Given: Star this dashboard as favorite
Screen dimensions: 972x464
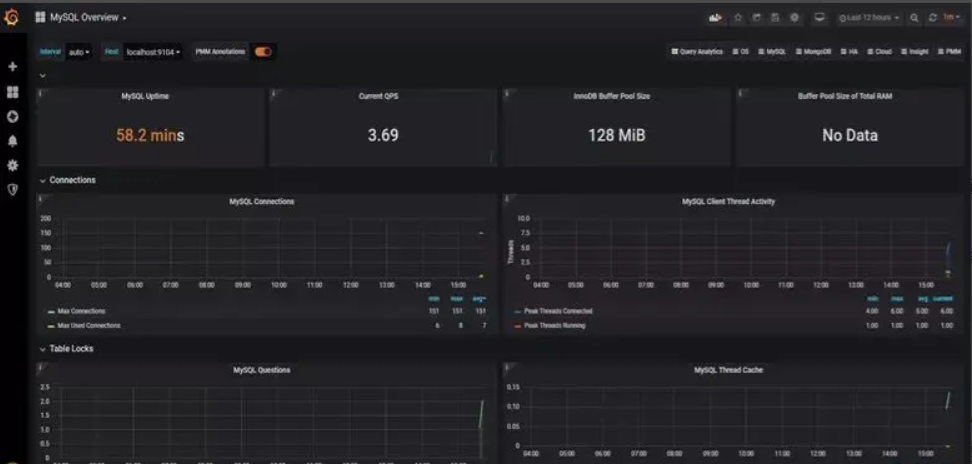Looking at the screenshot, I should (x=738, y=18).
